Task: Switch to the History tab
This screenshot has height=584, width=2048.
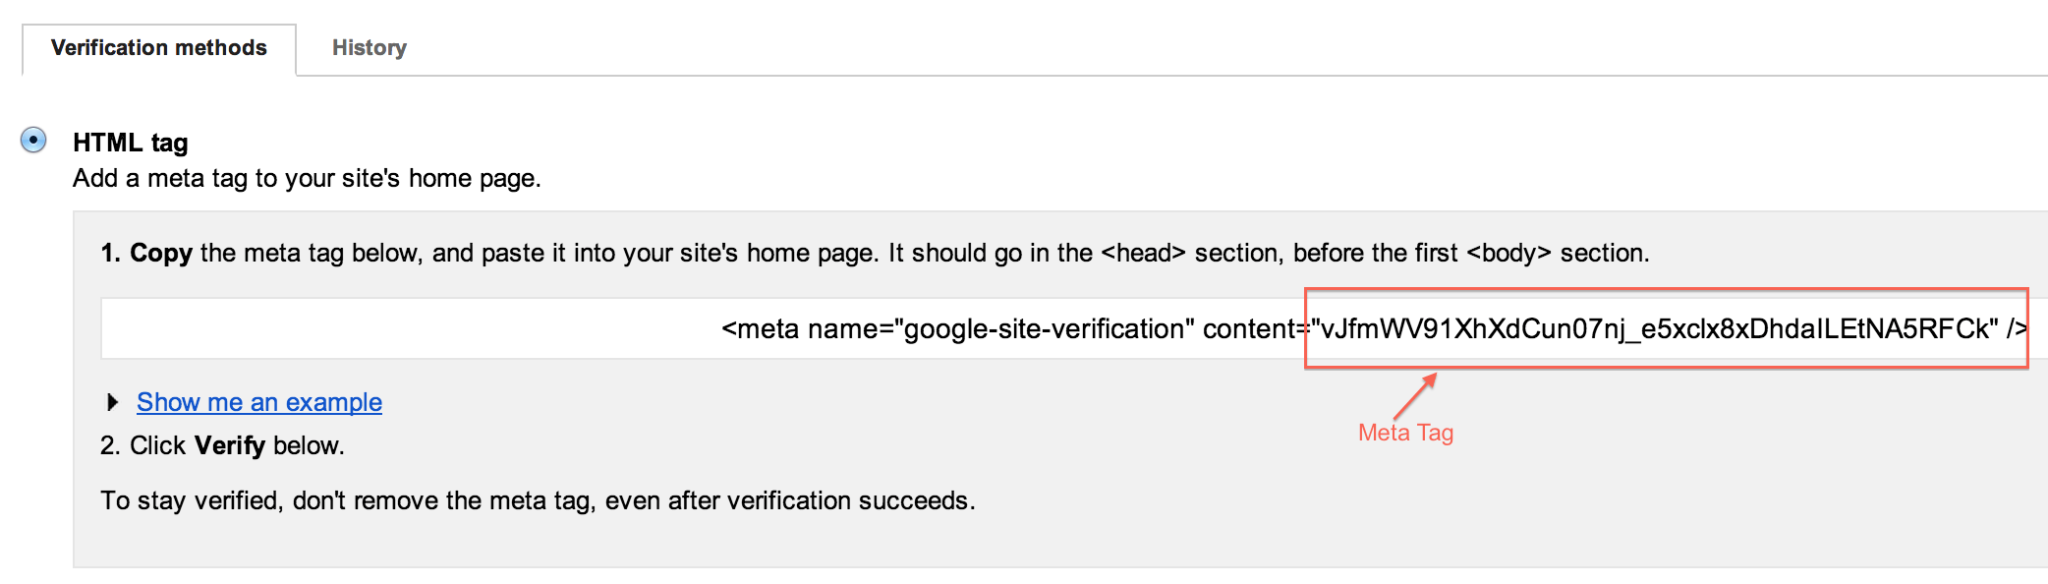Action: point(369,47)
